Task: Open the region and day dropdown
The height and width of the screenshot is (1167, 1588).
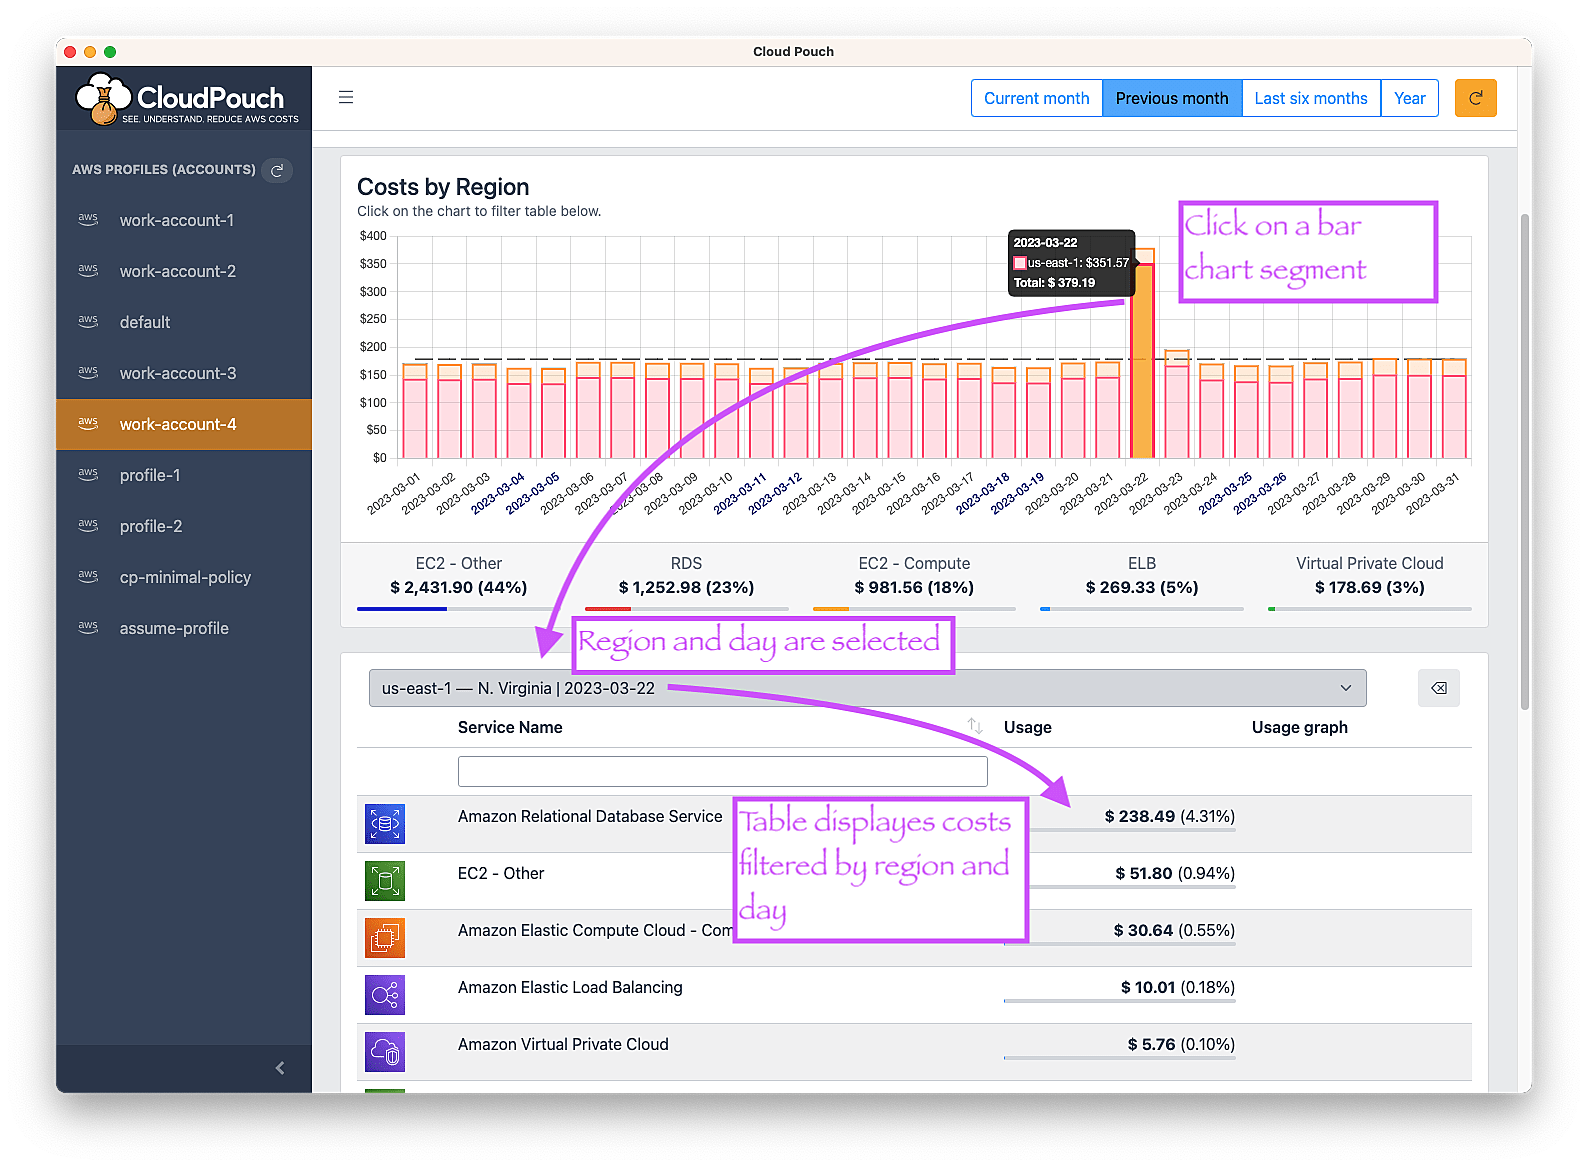Action: (867, 688)
